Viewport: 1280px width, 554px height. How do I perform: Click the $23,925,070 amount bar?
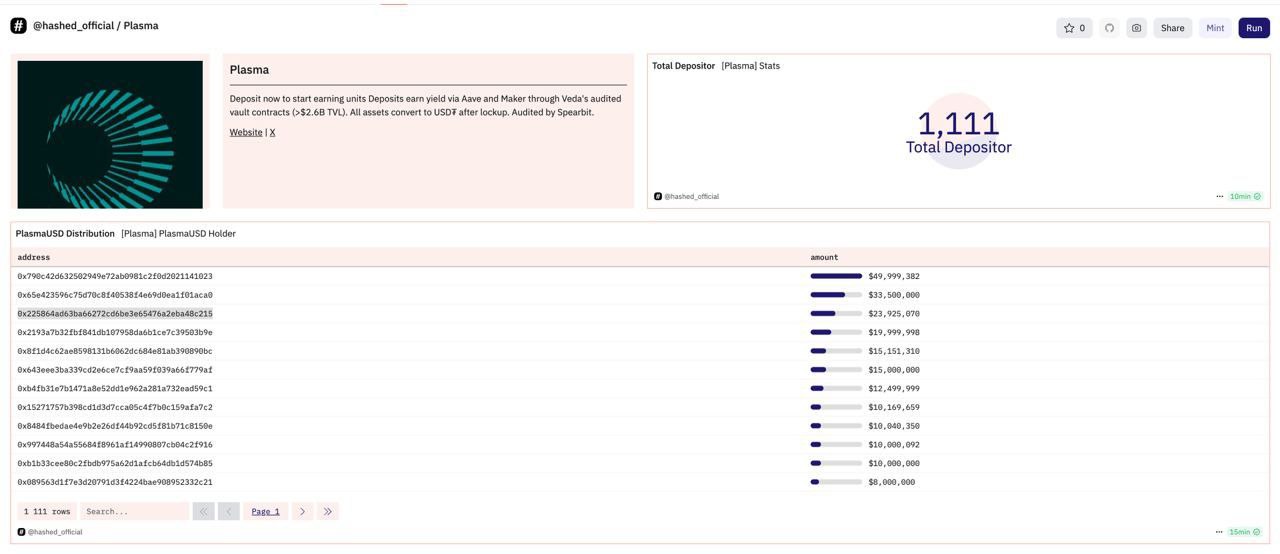(x=836, y=313)
